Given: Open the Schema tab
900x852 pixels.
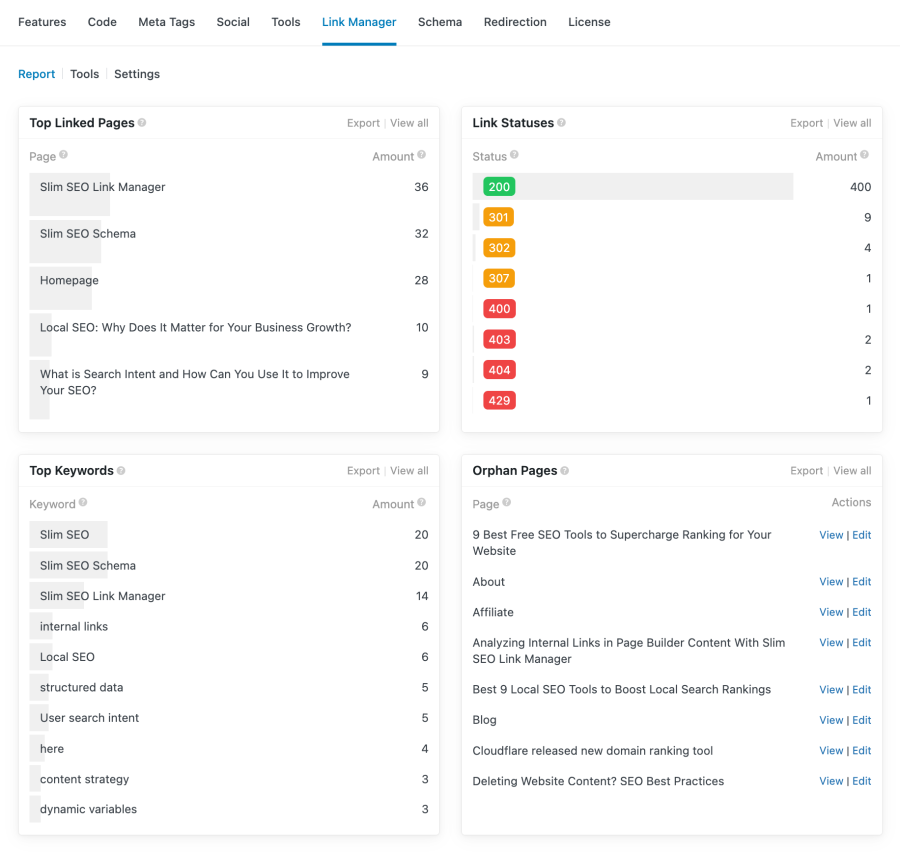Looking at the screenshot, I should click(x=440, y=22).
